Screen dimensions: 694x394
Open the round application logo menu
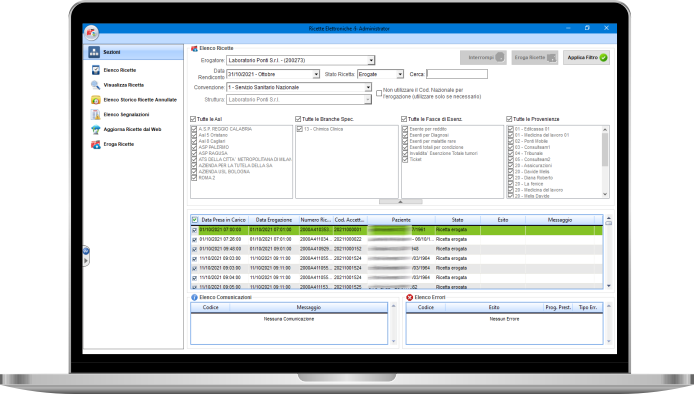click(x=92, y=32)
